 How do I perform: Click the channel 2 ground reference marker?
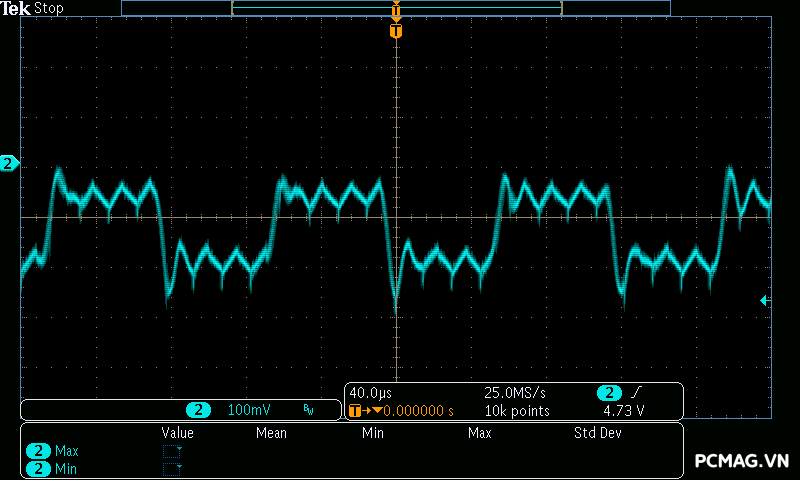[9, 164]
